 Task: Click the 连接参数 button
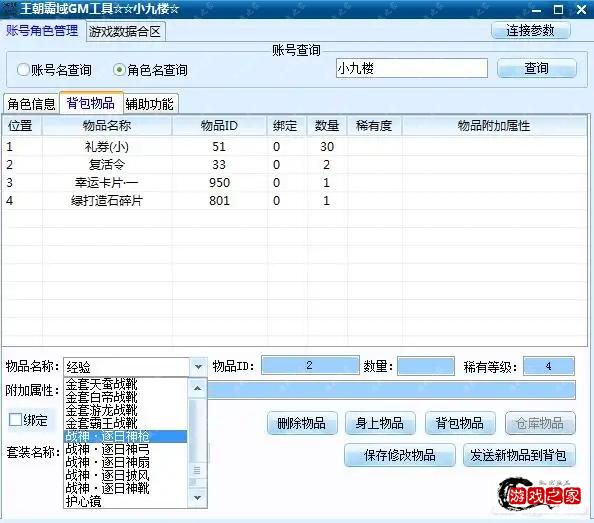[530, 30]
